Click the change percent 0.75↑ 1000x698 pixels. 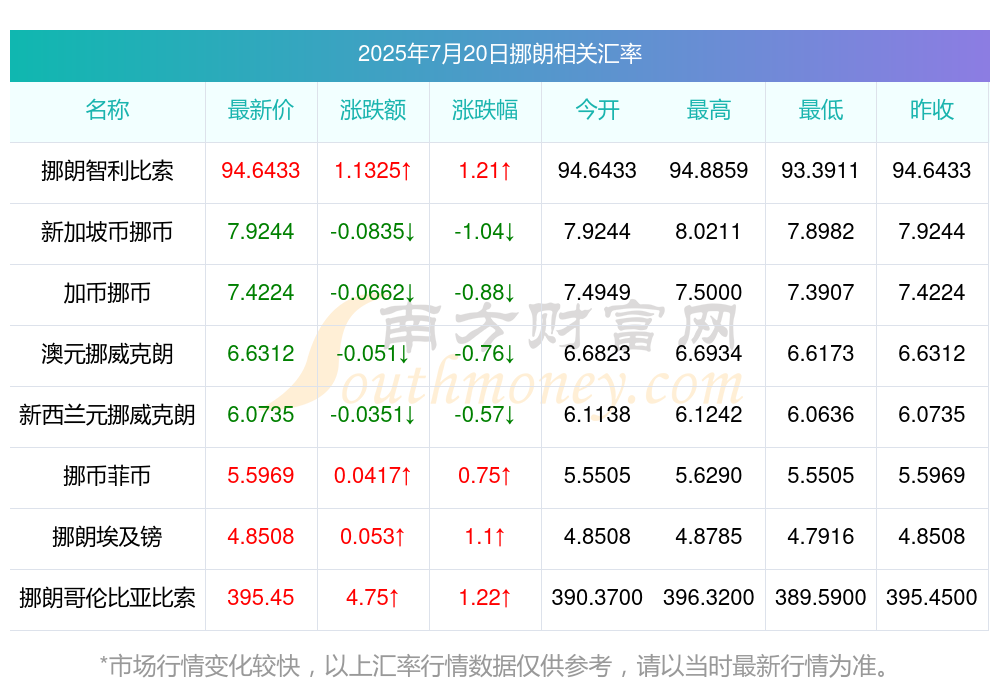[485, 476]
